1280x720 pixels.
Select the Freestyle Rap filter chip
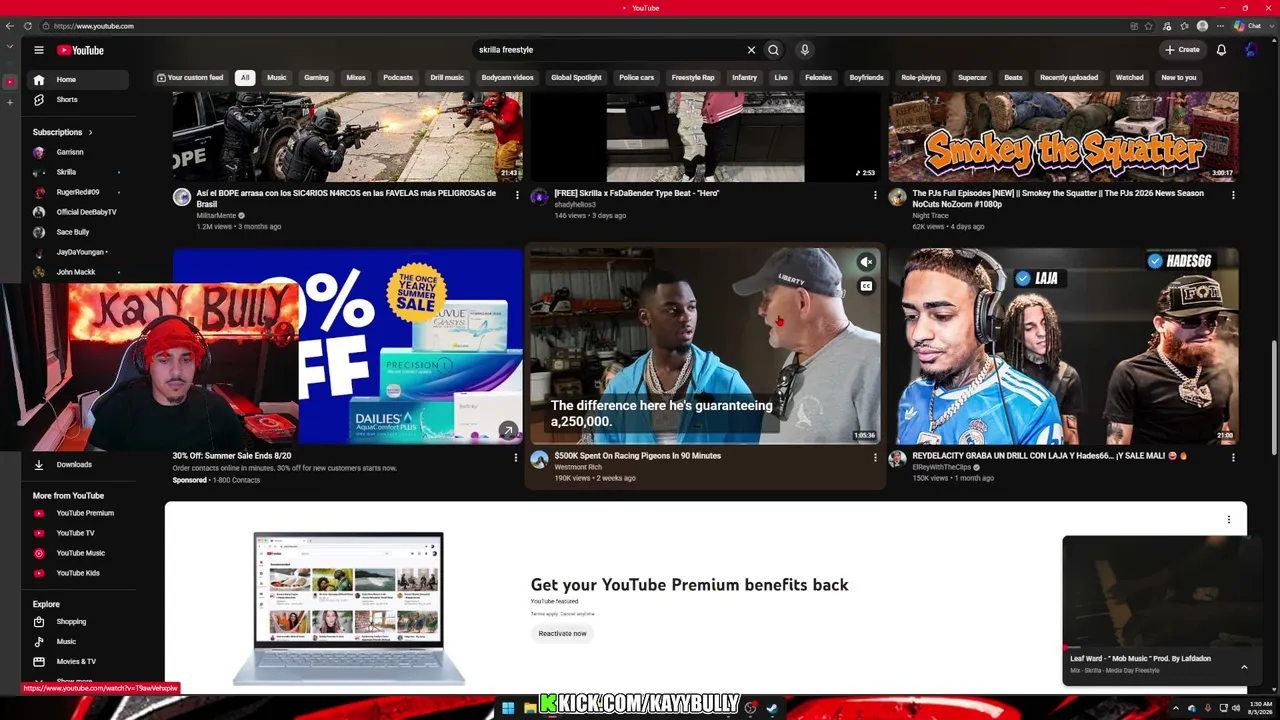693,78
